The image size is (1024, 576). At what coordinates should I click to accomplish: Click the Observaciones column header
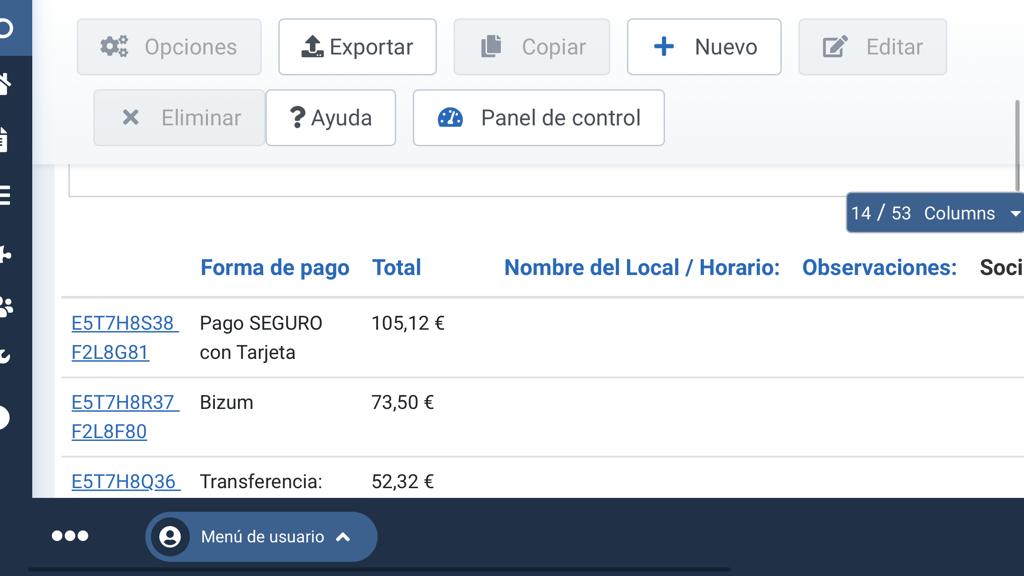[879, 268]
